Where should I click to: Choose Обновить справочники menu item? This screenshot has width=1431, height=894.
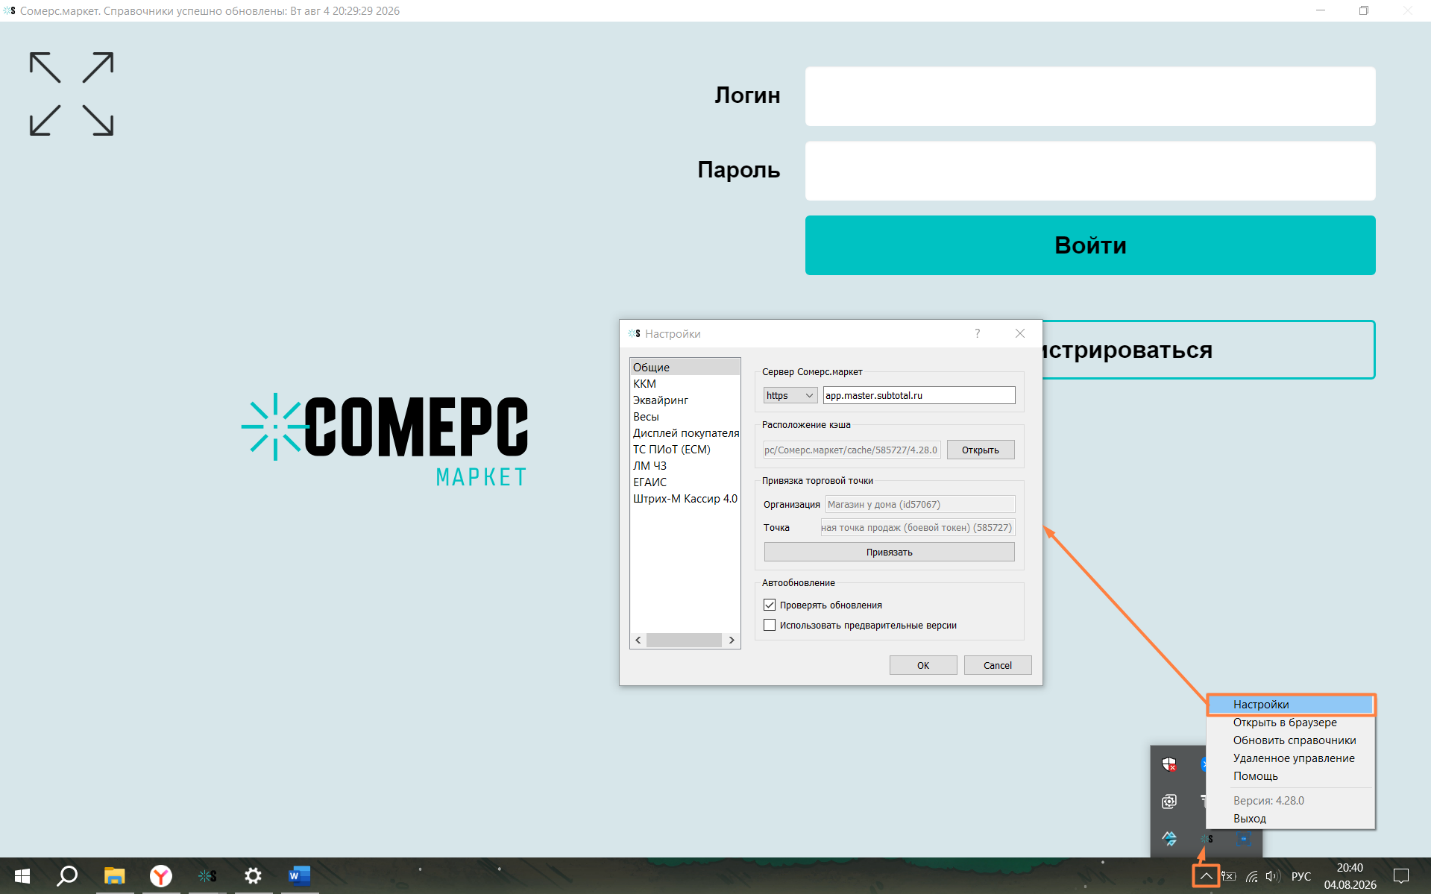click(1291, 740)
